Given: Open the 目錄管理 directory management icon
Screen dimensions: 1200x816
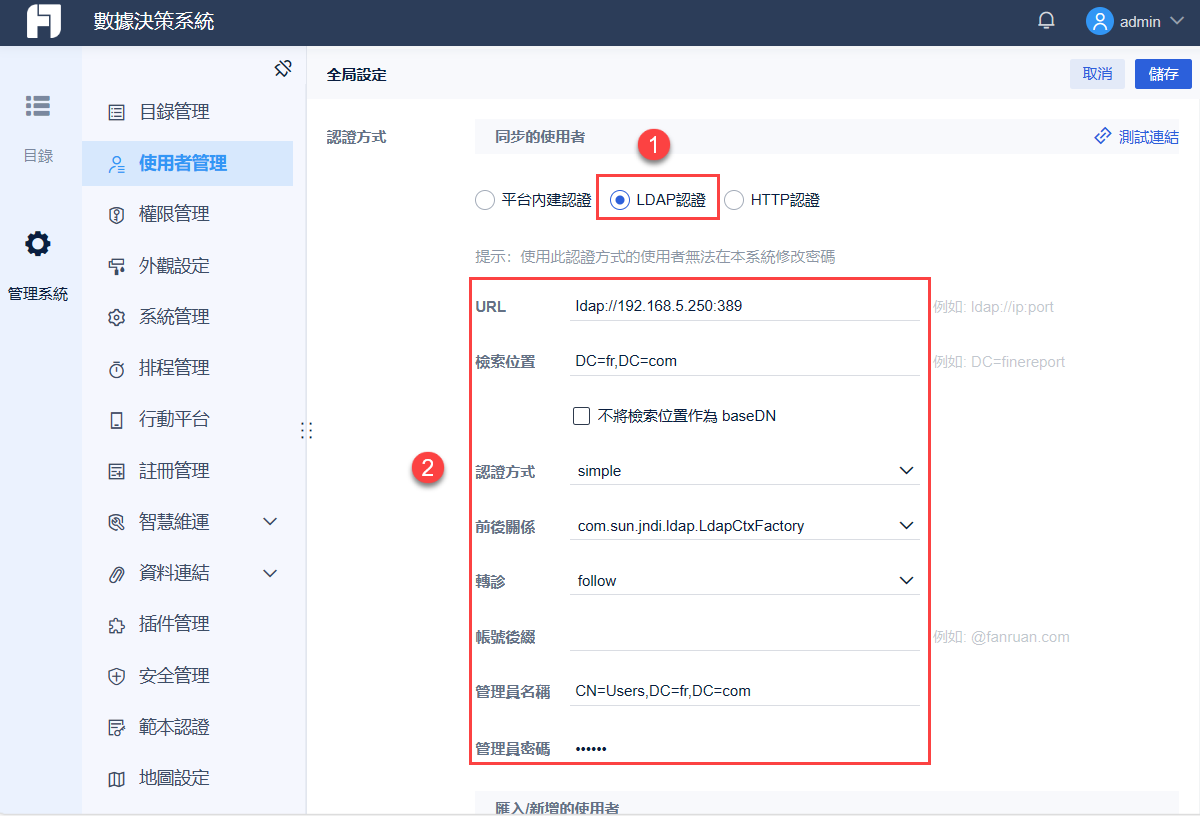Looking at the screenshot, I should point(117,111).
